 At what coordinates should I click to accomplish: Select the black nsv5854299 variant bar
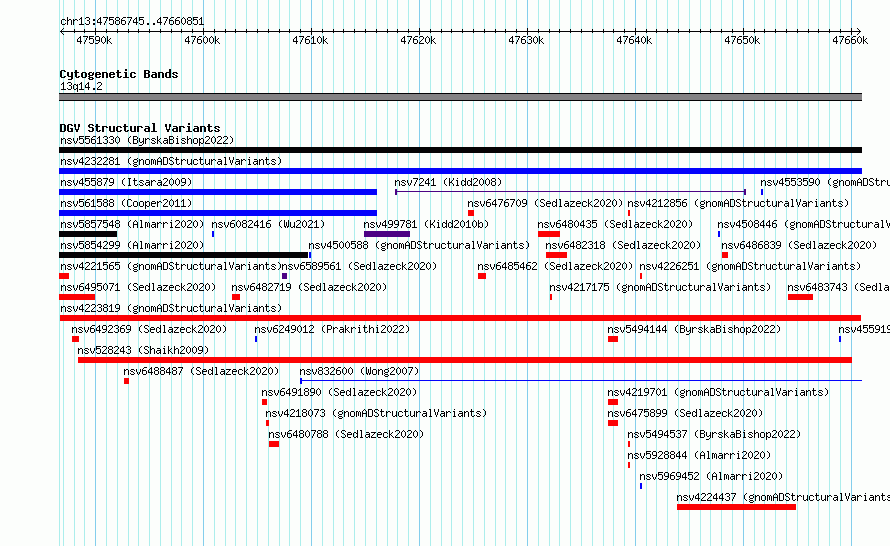(183, 255)
